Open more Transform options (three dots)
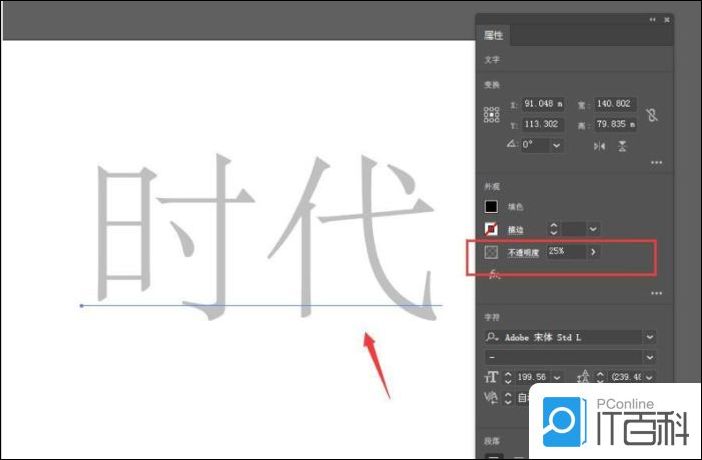Viewport: 702px width, 460px height. click(x=656, y=163)
